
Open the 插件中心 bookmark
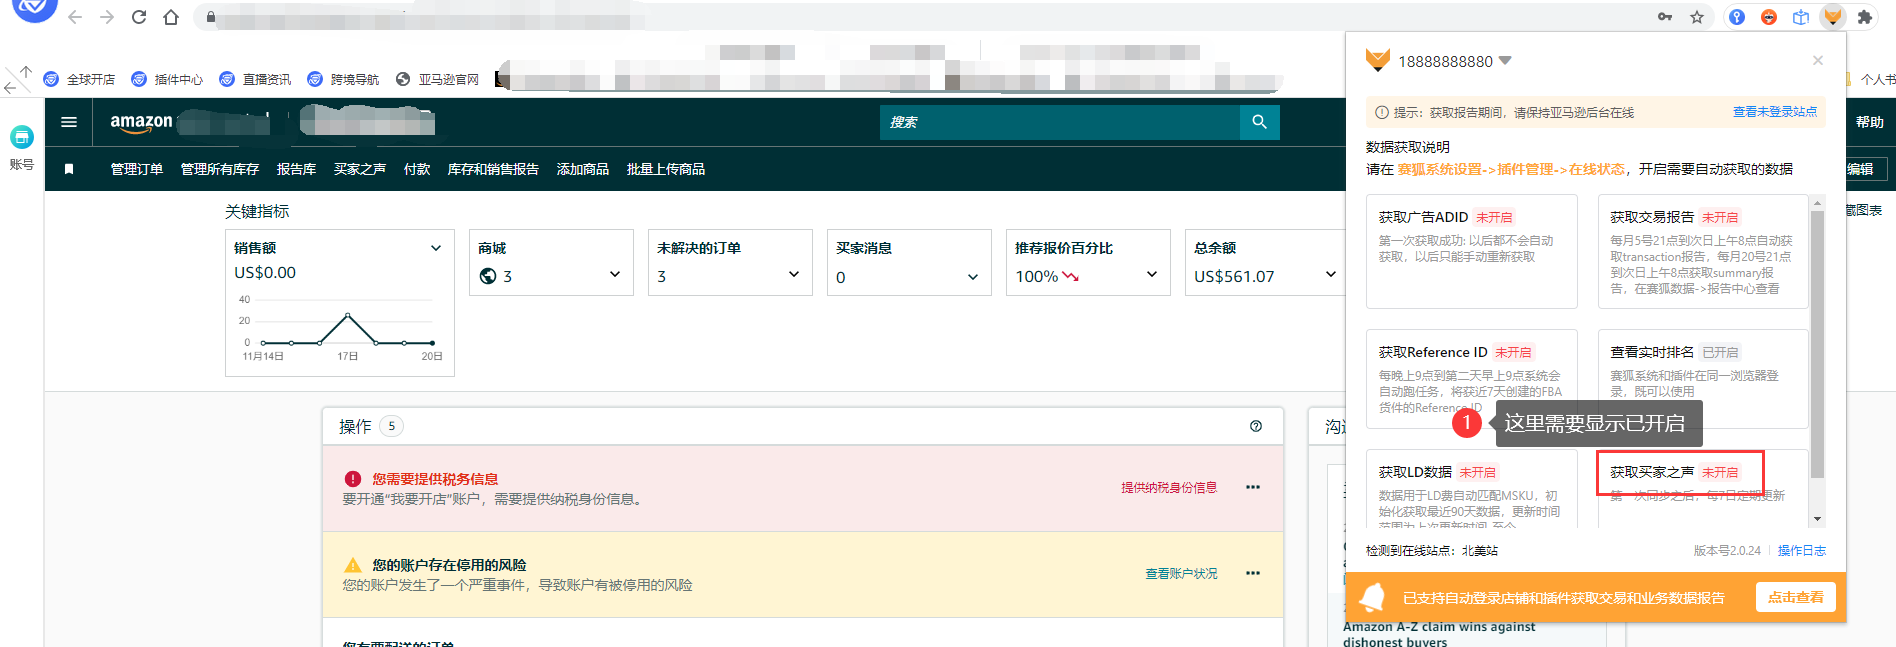(x=167, y=79)
